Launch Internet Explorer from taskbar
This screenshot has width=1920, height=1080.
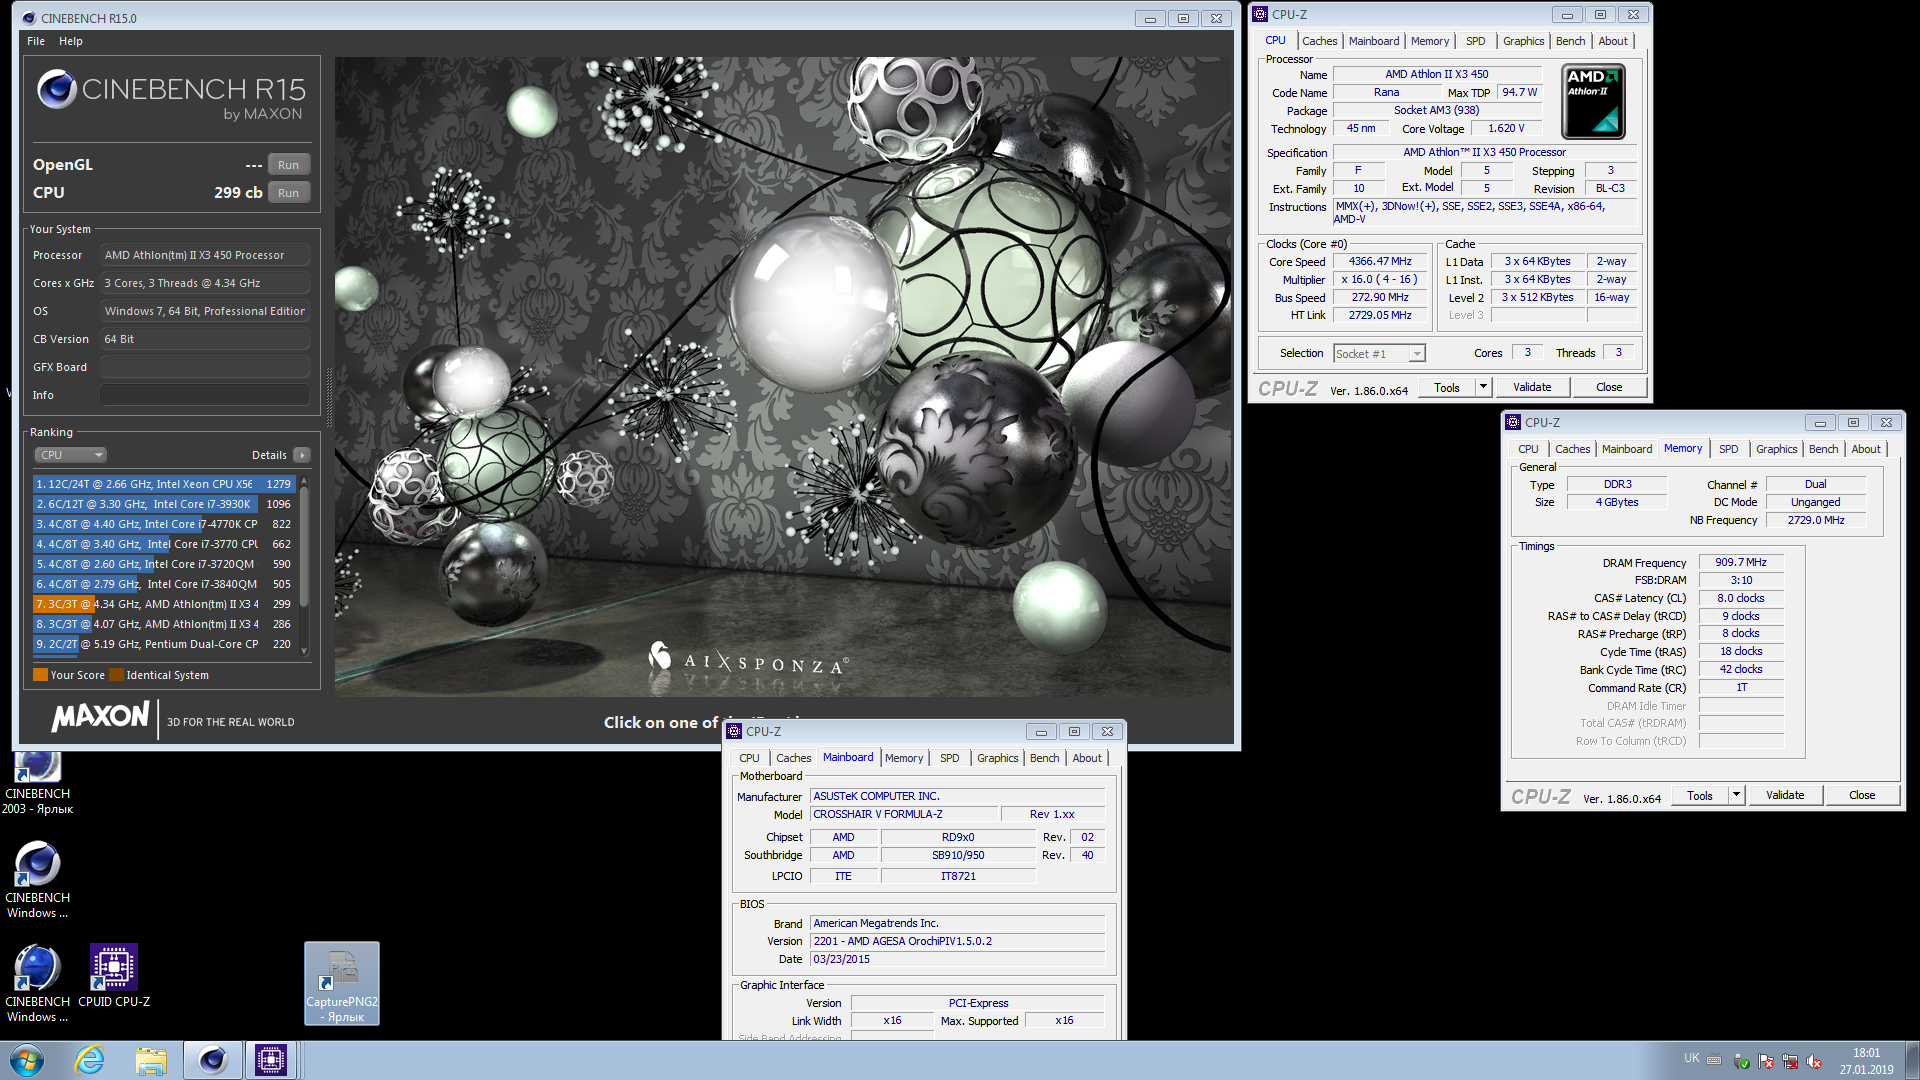coord(90,1060)
